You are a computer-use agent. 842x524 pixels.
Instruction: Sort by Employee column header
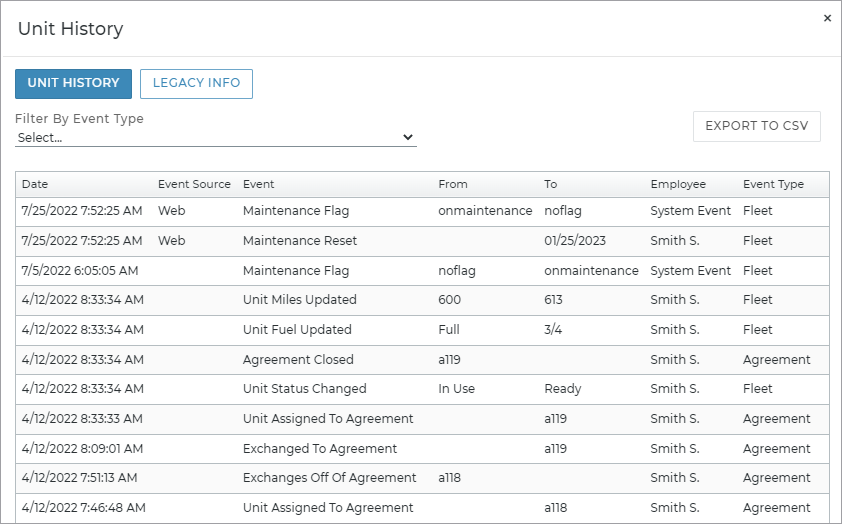click(x=678, y=184)
